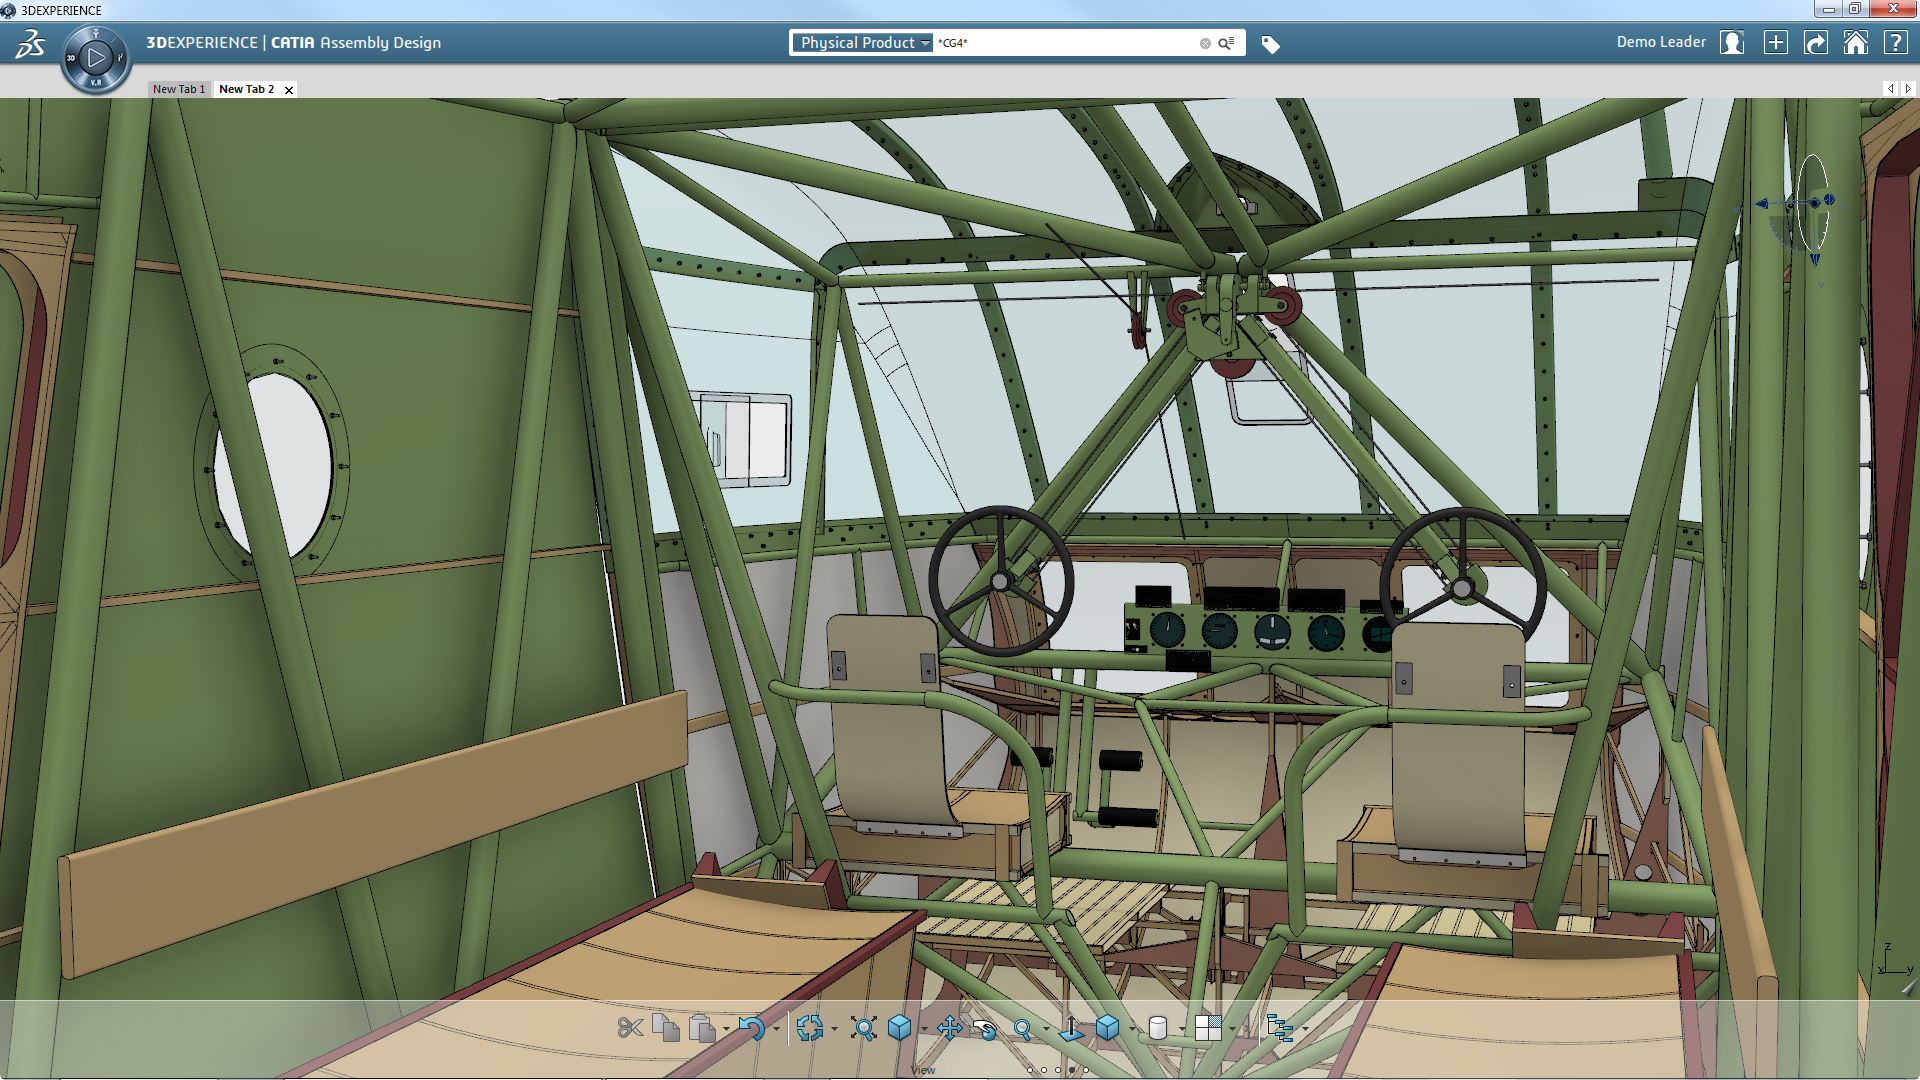Activate the Rotate view tool
The image size is (1920, 1080).
[x=986, y=1029]
